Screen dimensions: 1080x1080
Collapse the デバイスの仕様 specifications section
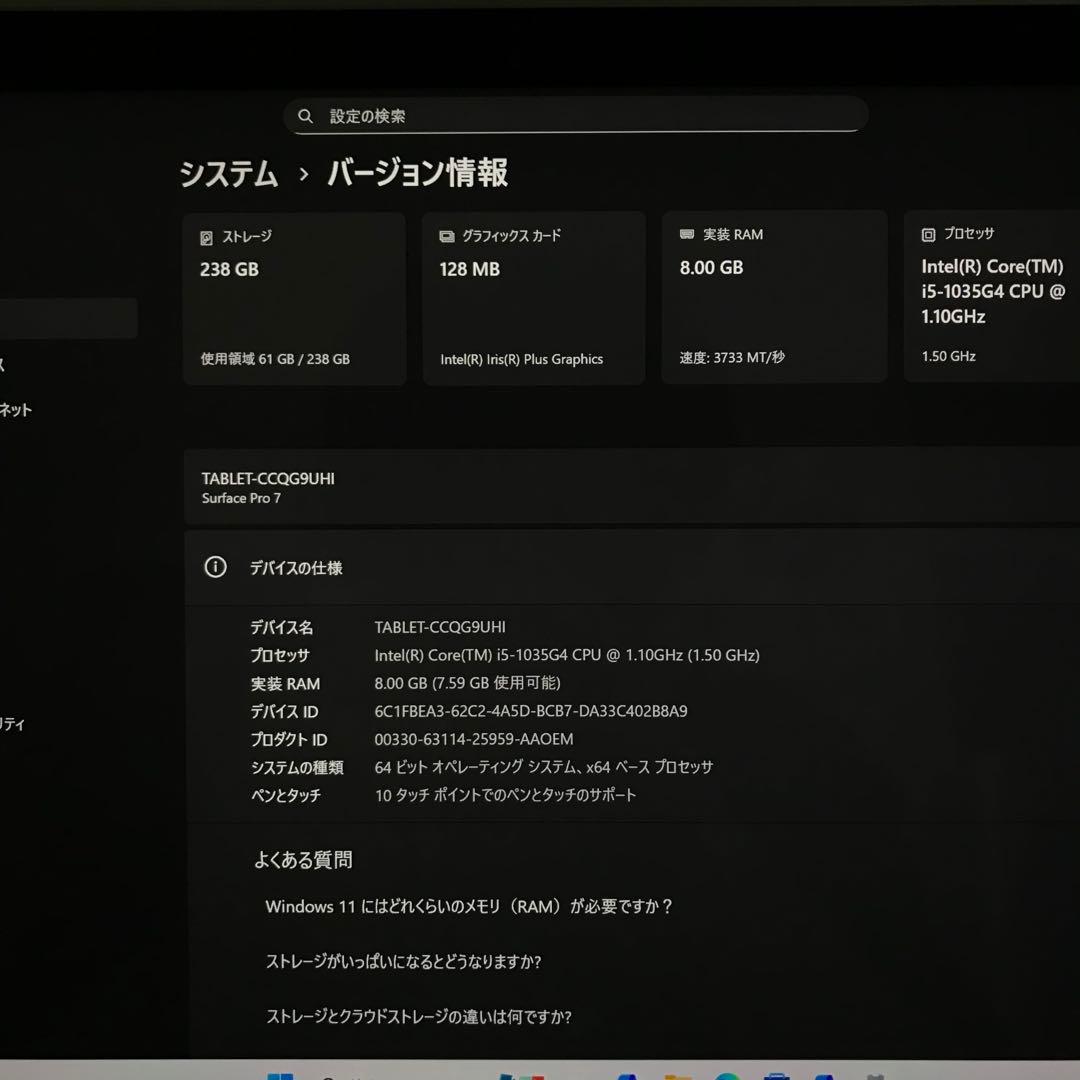[x=297, y=567]
